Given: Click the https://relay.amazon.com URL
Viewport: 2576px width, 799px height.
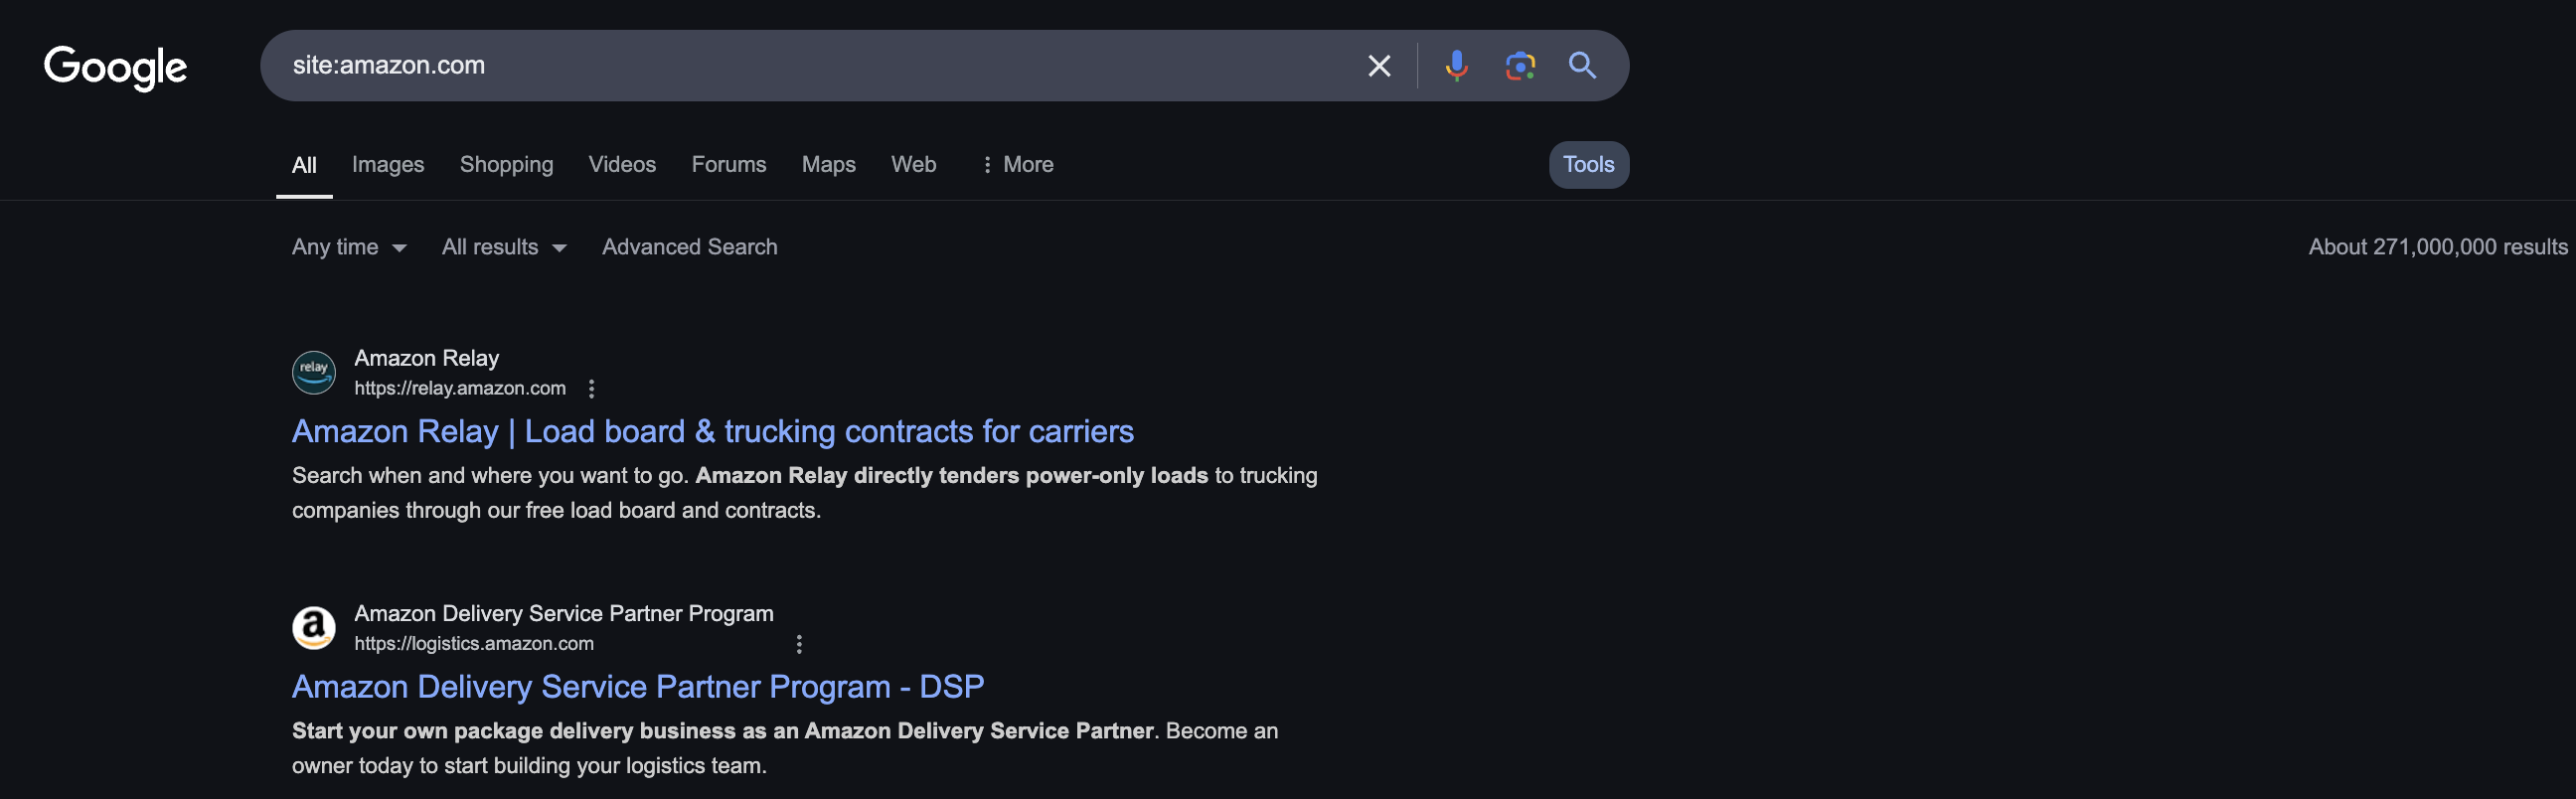Looking at the screenshot, I should [x=459, y=389].
